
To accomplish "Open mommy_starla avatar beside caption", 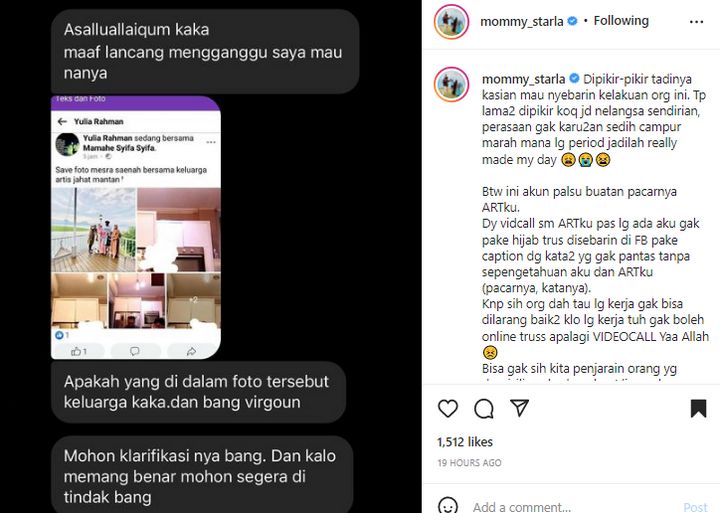I will click(451, 84).
